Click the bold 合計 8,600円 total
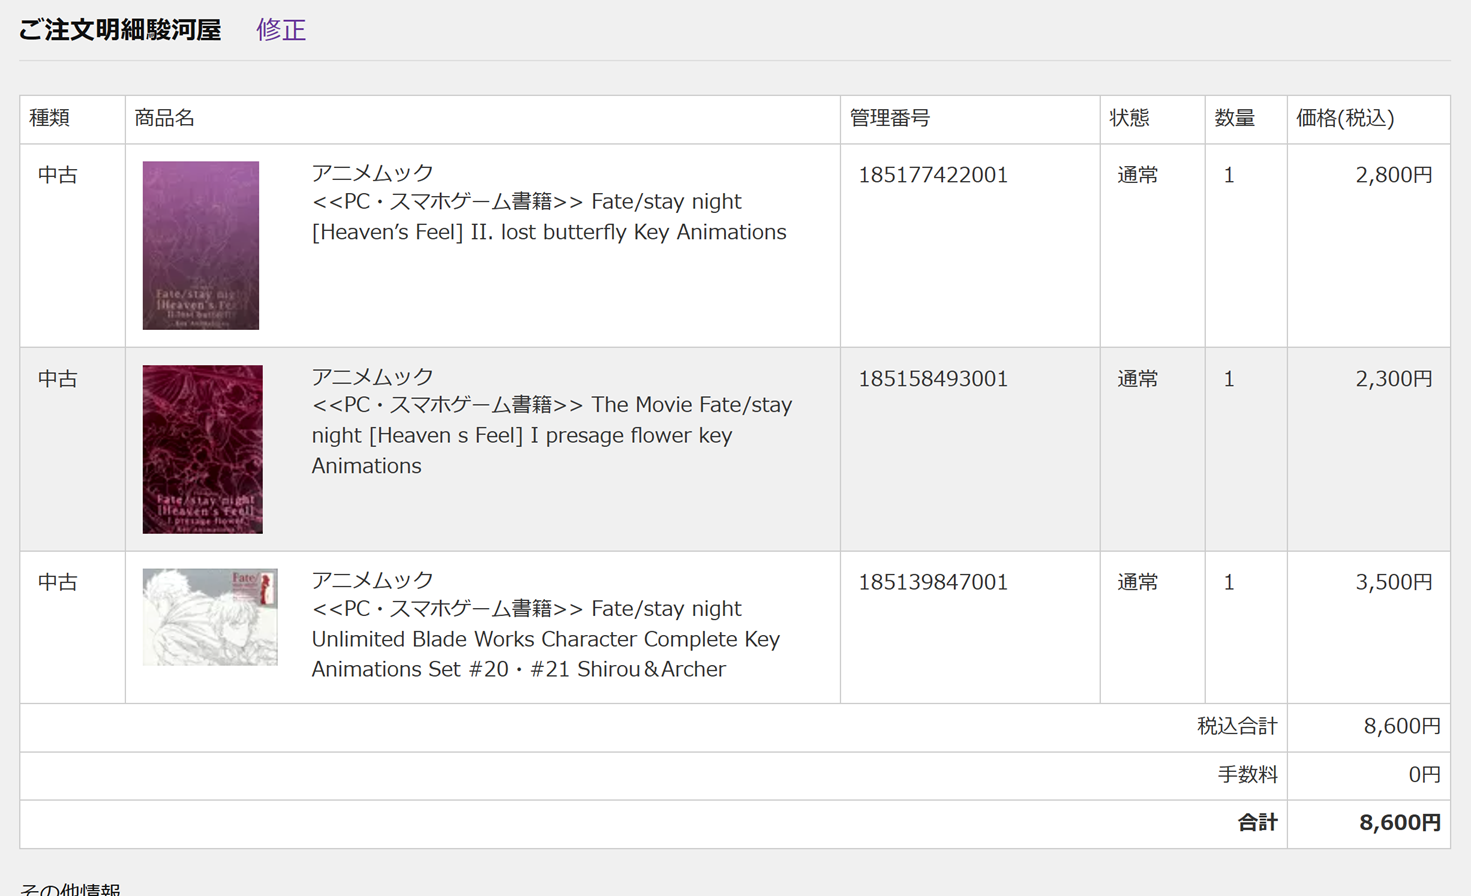1471x896 pixels. [x=1399, y=823]
